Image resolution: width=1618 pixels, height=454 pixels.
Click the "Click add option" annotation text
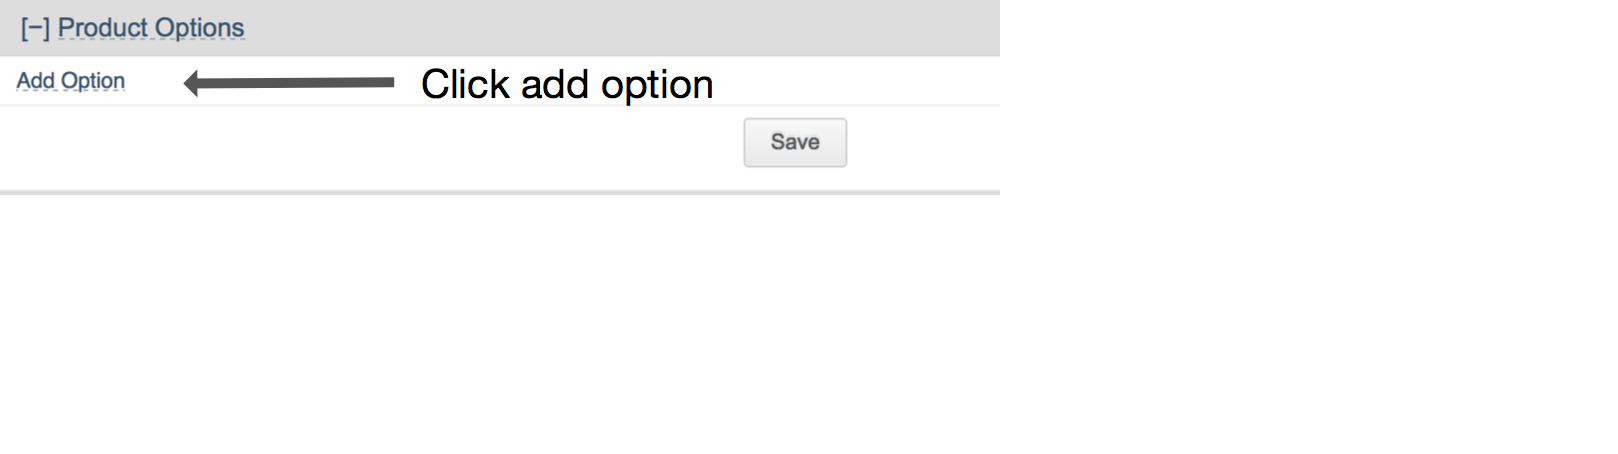click(567, 85)
